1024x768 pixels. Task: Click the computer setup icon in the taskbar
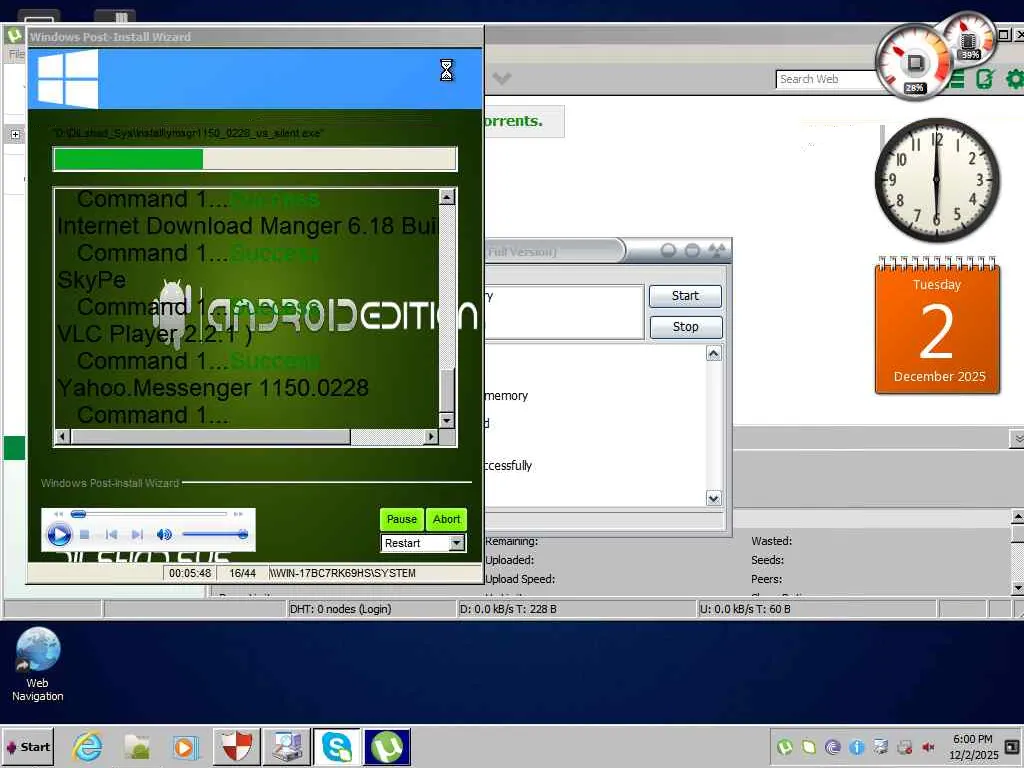coord(287,746)
